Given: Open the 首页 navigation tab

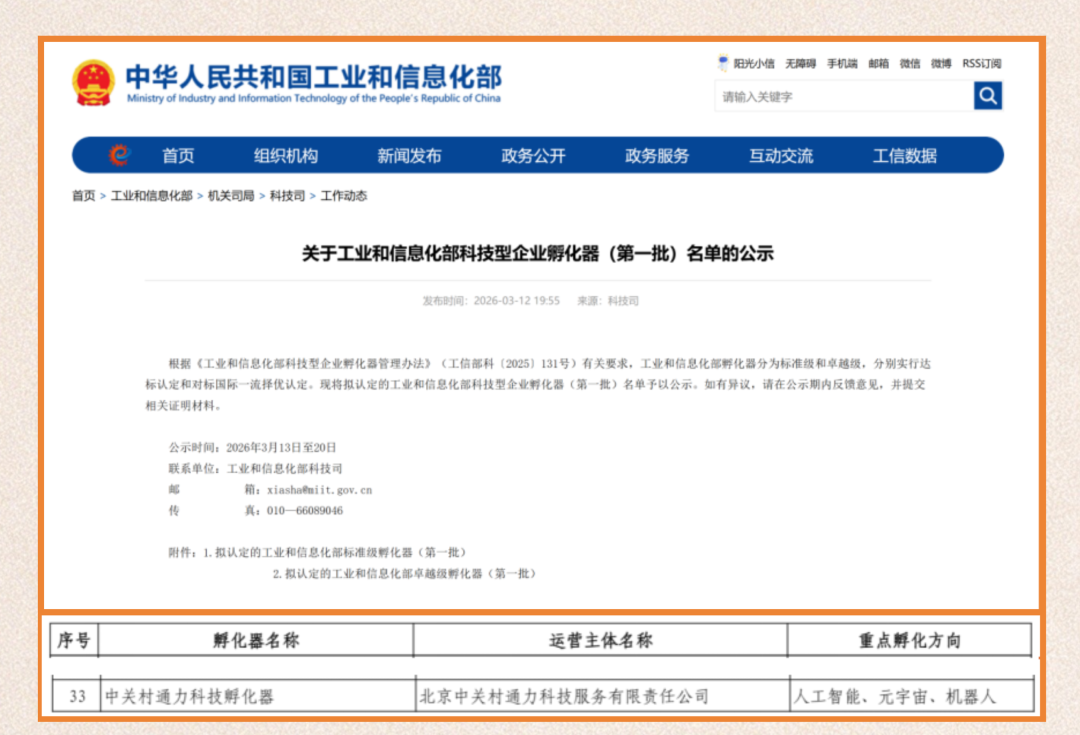Looking at the screenshot, I should 178,156.
